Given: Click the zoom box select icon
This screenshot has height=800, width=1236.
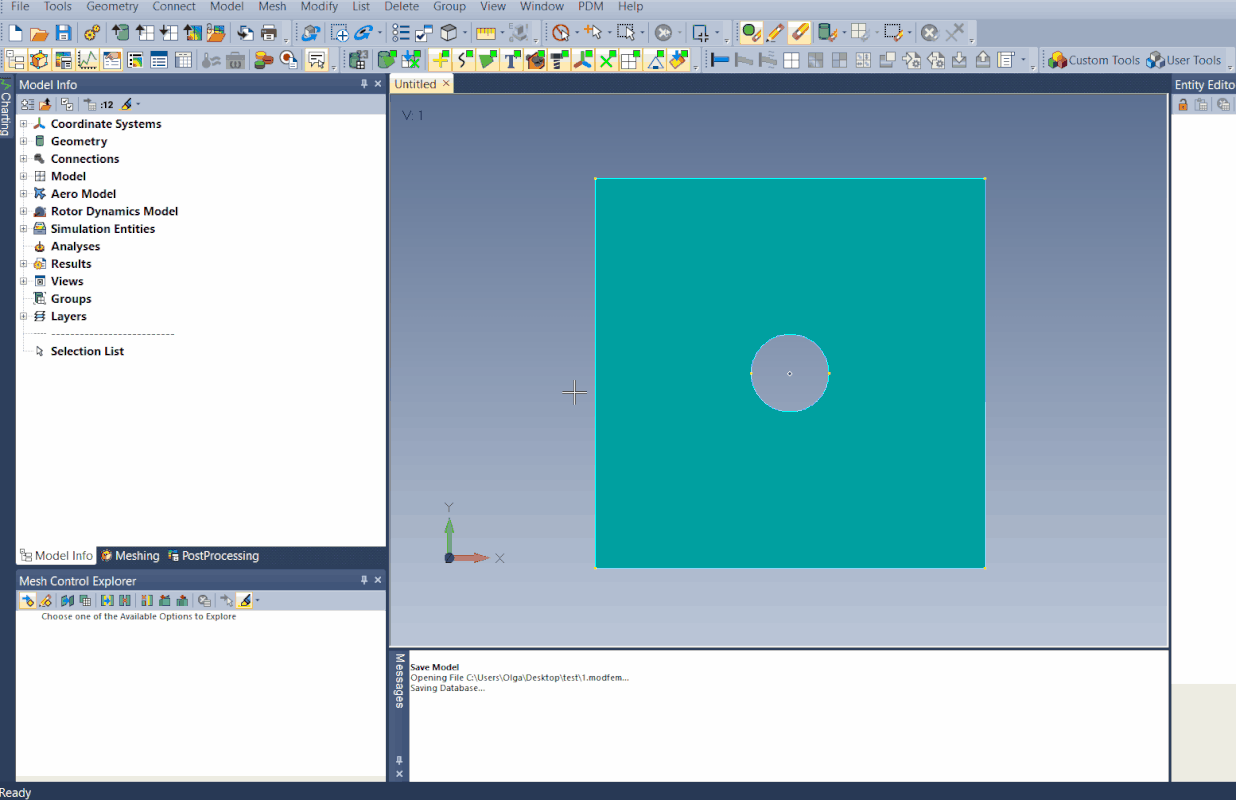Looking at the screenshot, I should (x=339, y=33).
